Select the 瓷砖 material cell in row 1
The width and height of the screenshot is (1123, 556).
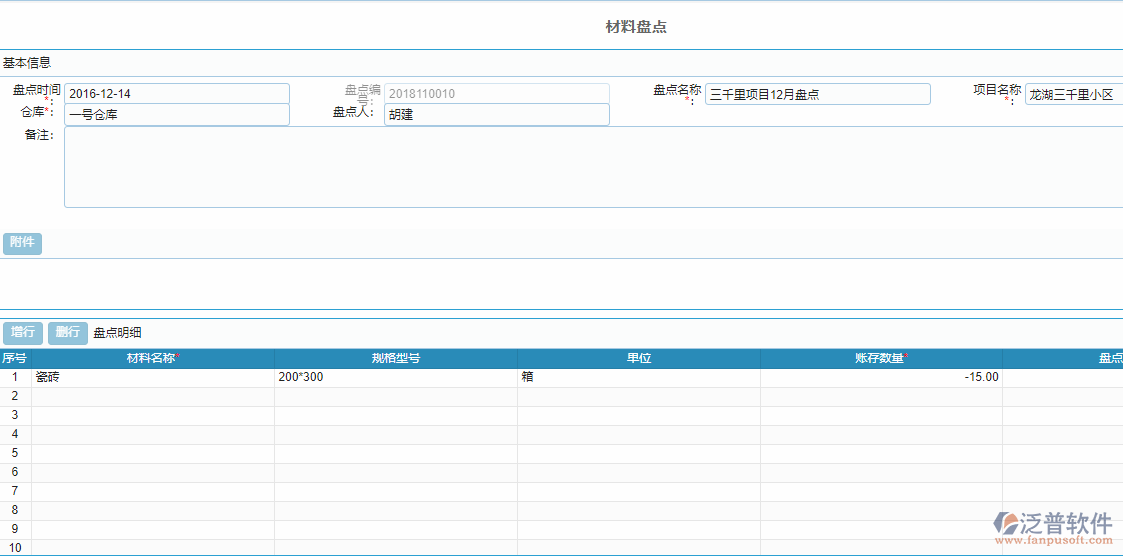pyautogui.click(x=152, y=377)
